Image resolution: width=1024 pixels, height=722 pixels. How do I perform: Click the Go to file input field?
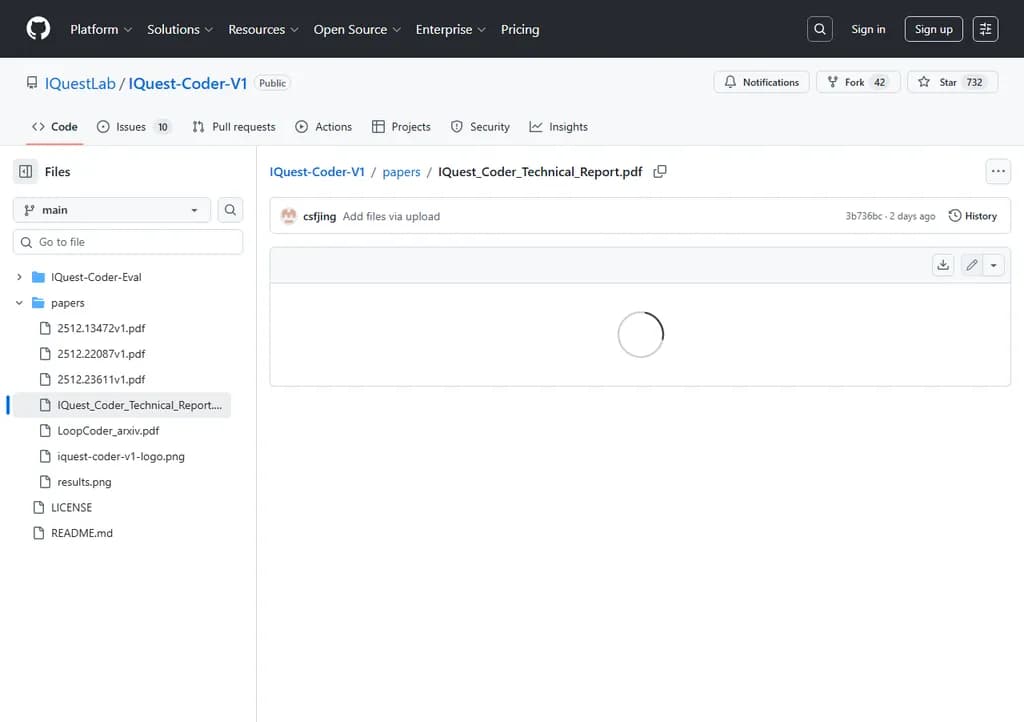click(127, 241)
